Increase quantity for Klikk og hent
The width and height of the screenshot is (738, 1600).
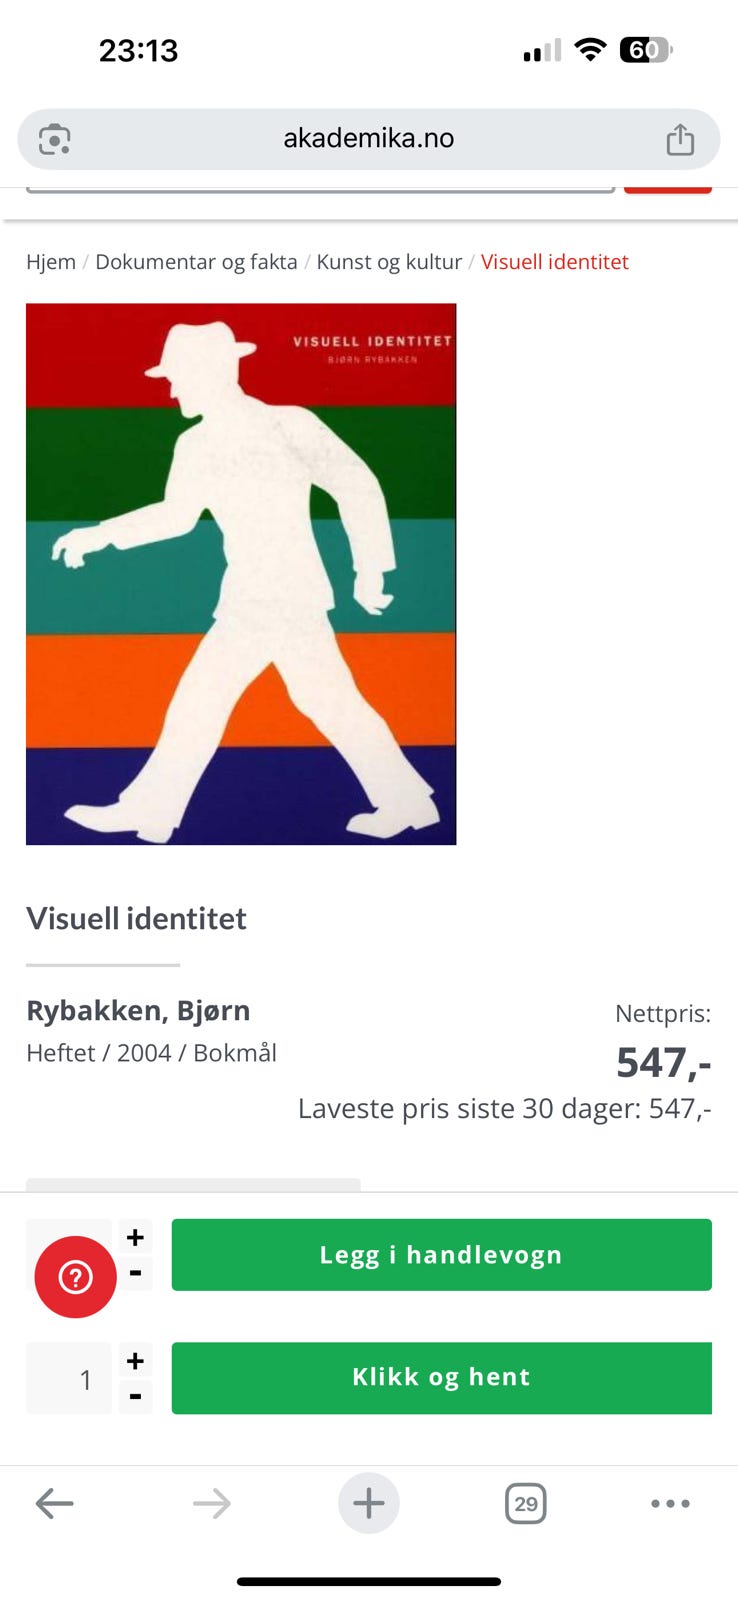(x=136, y=1360)
